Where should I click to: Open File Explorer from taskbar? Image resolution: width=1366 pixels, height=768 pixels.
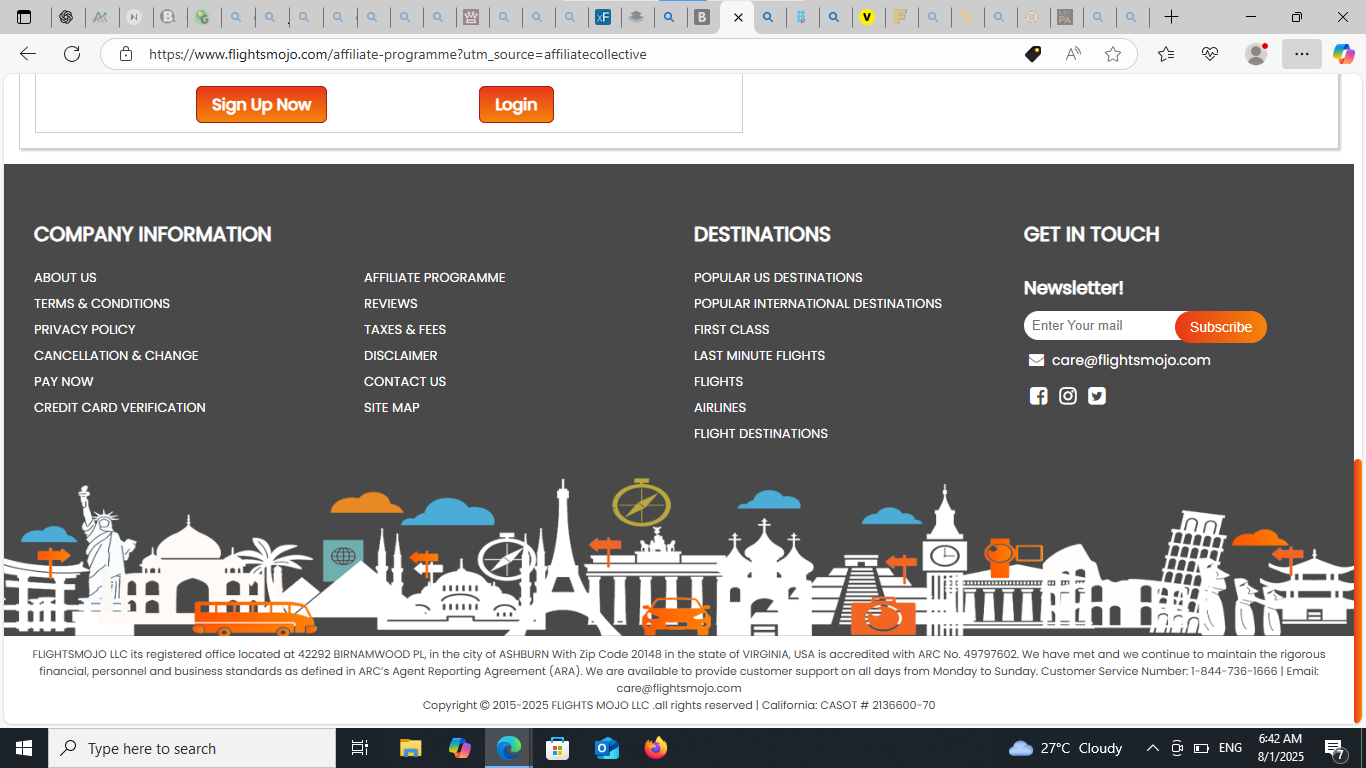click(411, 748)
